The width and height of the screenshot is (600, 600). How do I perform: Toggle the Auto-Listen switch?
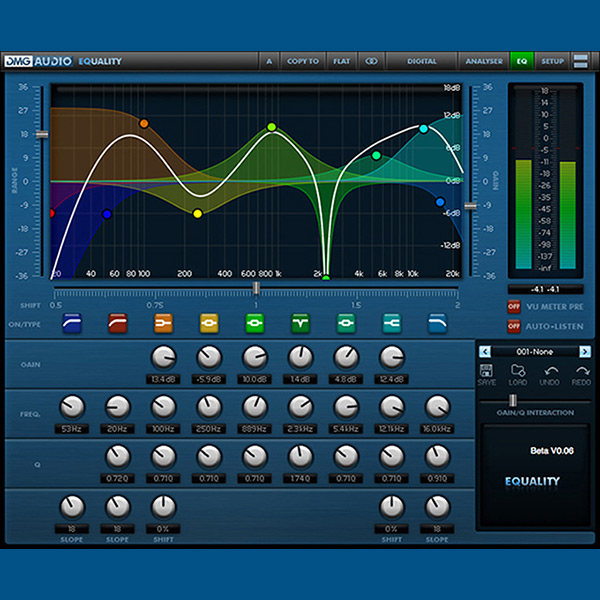point(514,325)
